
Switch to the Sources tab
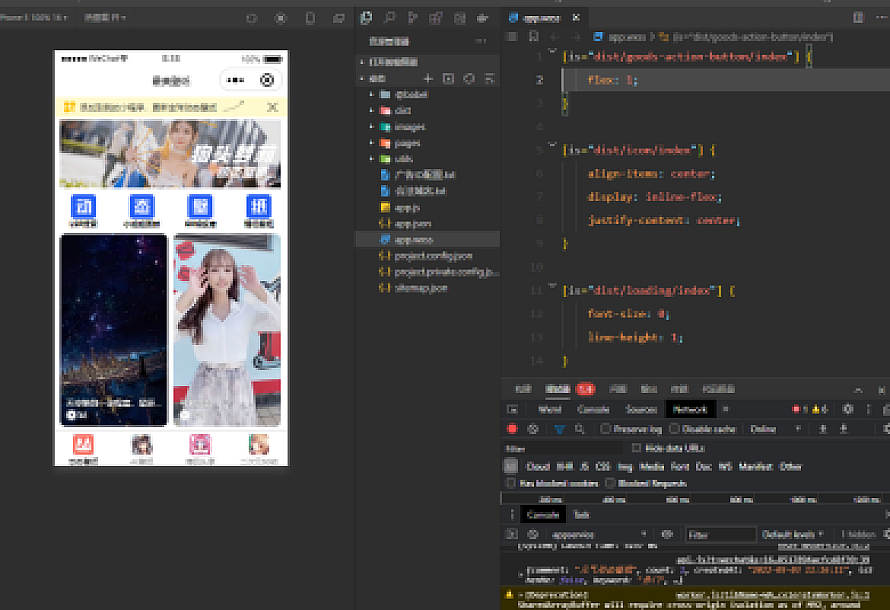click(x=641, y=409)
